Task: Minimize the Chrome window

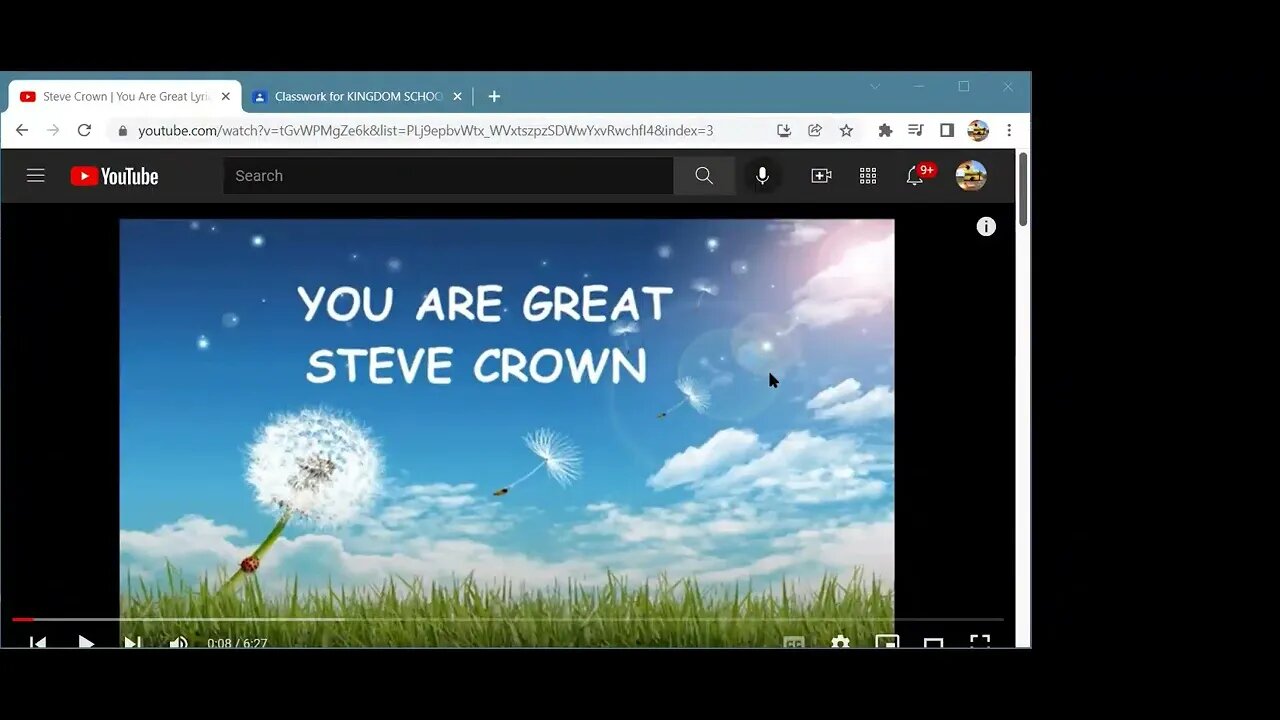Action: [x=919, y=87]
